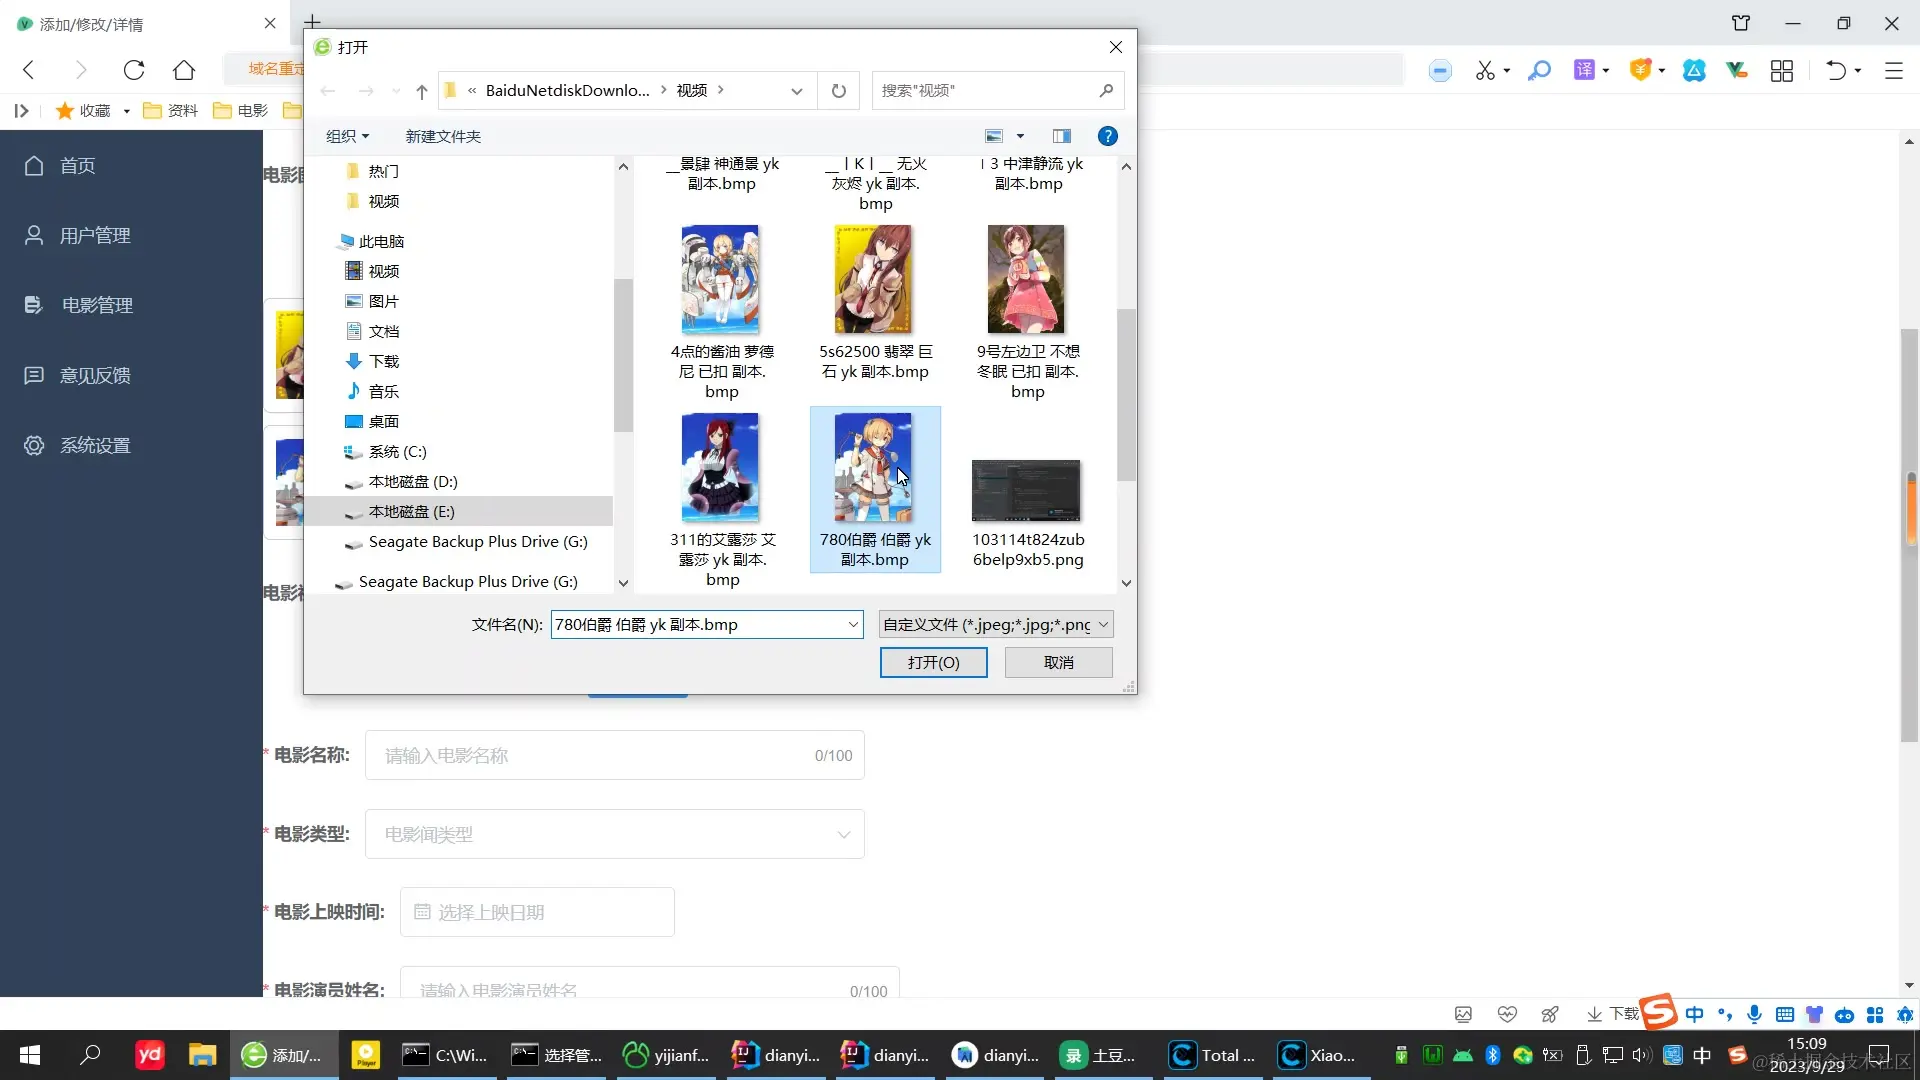Click the Windows taskbar search icon
This screenshot has height=1080, width=1920.
pos(90,1055)
